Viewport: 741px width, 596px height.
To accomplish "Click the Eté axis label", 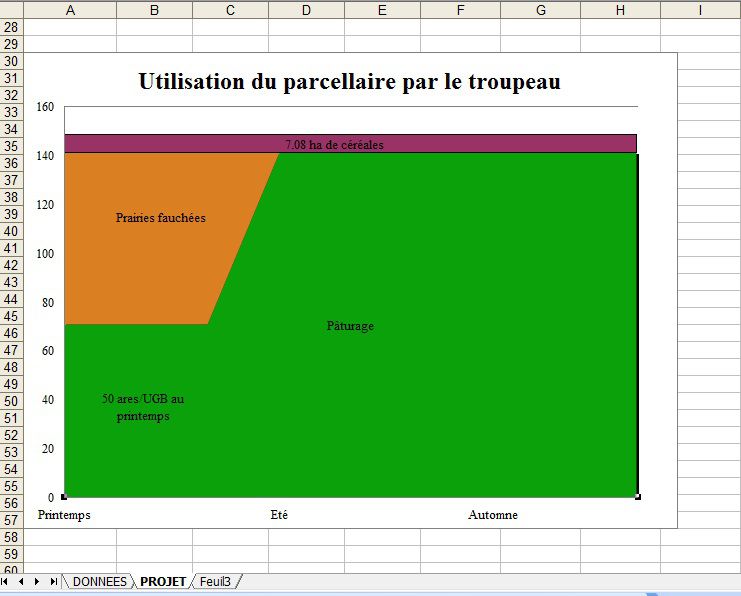I will point(279,515).
